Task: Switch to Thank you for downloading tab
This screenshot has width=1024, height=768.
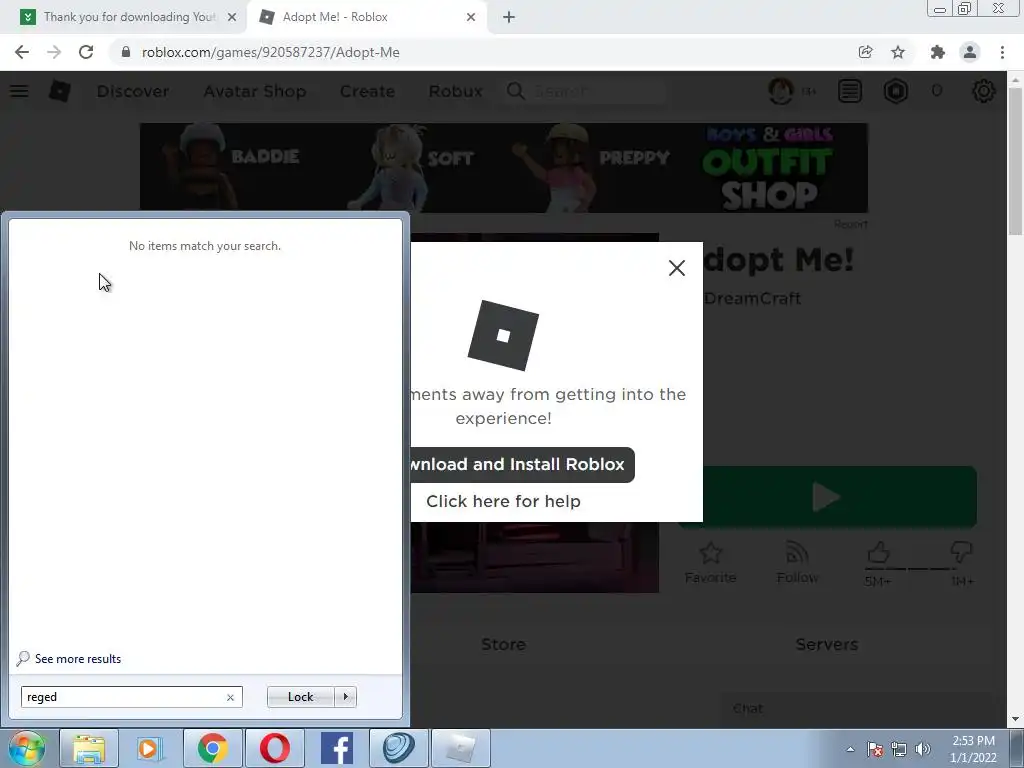Action: click(x=123, y=17)
